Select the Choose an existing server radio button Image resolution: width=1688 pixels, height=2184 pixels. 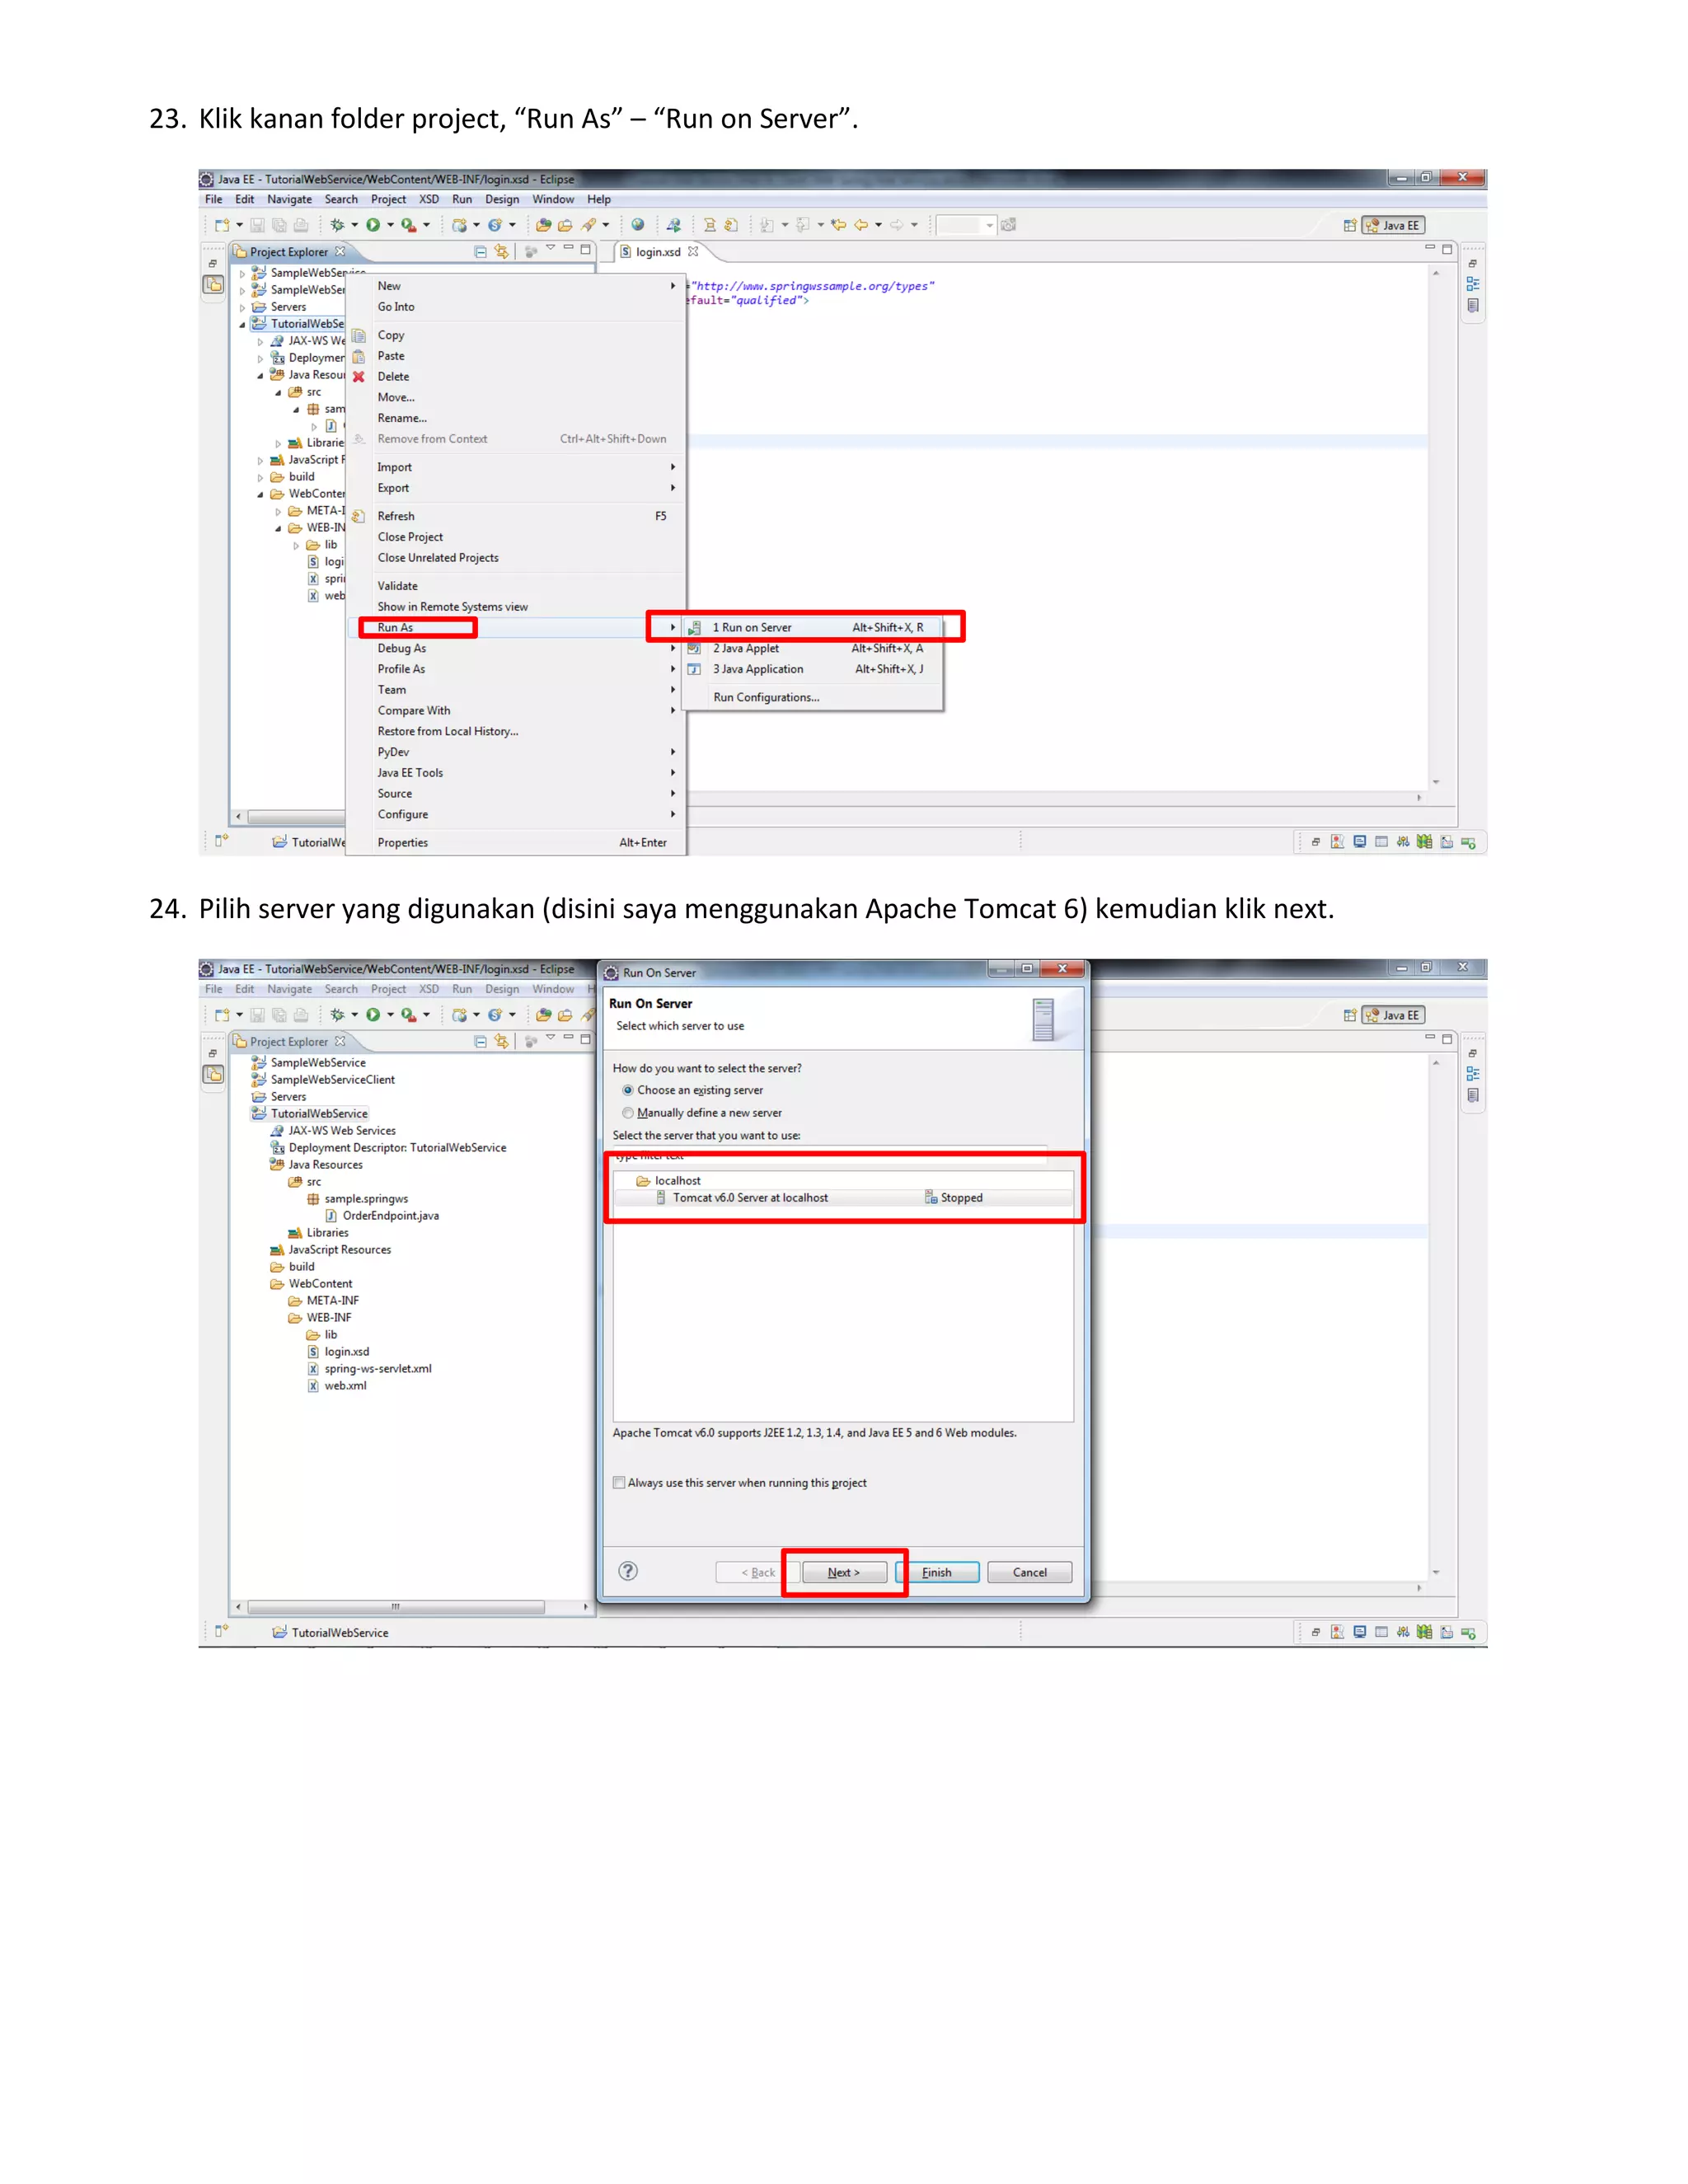(x=628, y=1091)
